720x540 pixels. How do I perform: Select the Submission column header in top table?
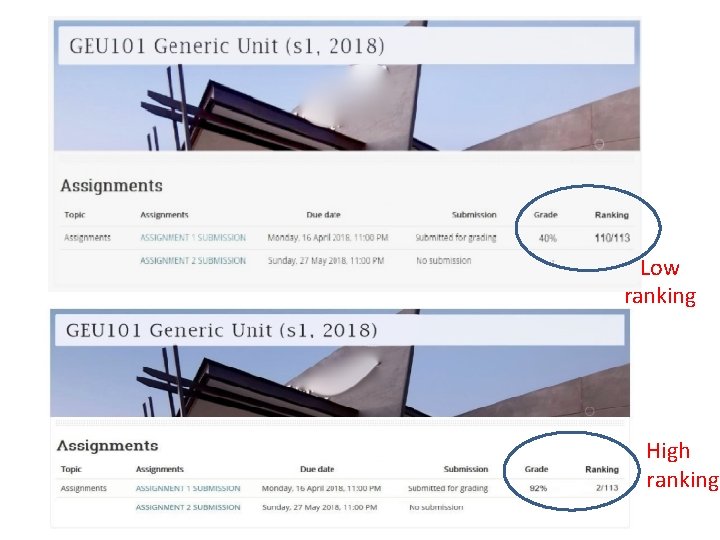(x=474, y=214)
